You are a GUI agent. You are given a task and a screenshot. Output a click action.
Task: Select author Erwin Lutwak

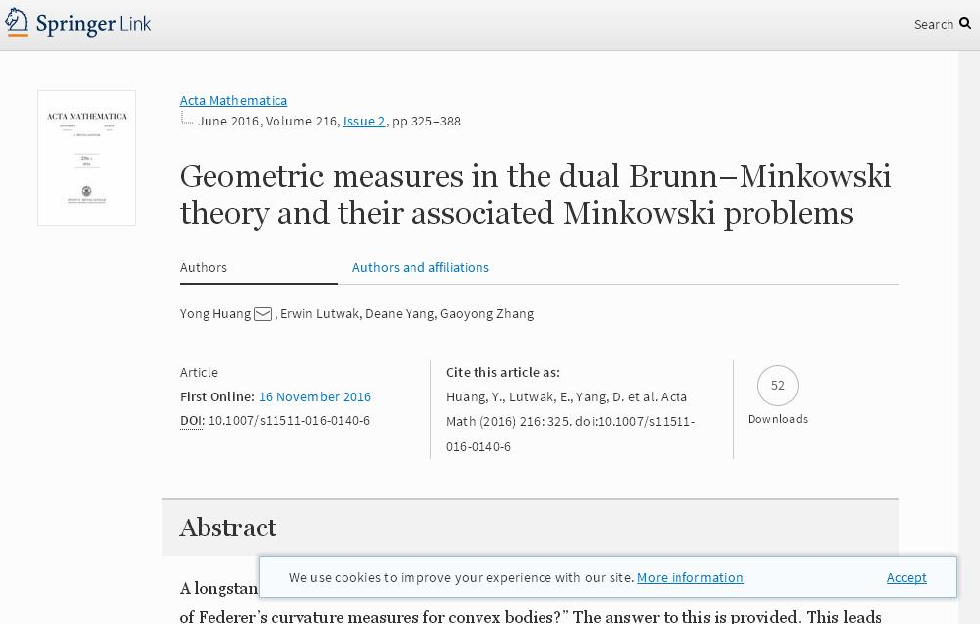coord(319,314)
